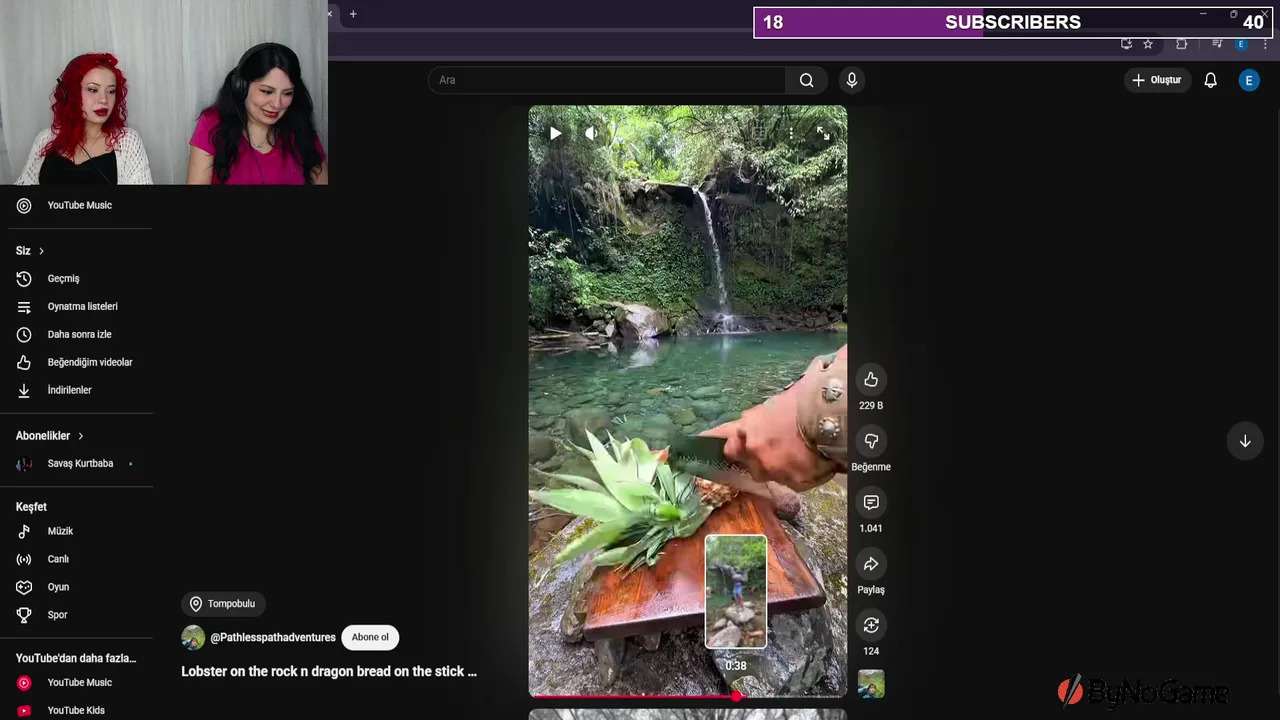Open the notifications bell
The width and height of the screenshot is (1280, 720).
tap(1210, 80)
